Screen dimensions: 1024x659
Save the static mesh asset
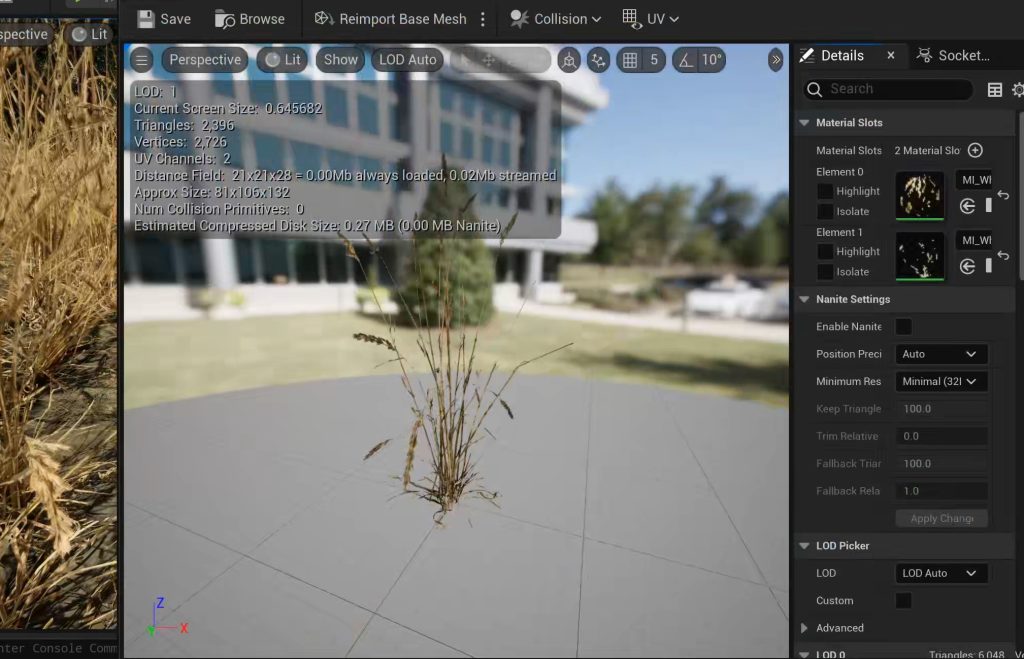coord(164,19)
